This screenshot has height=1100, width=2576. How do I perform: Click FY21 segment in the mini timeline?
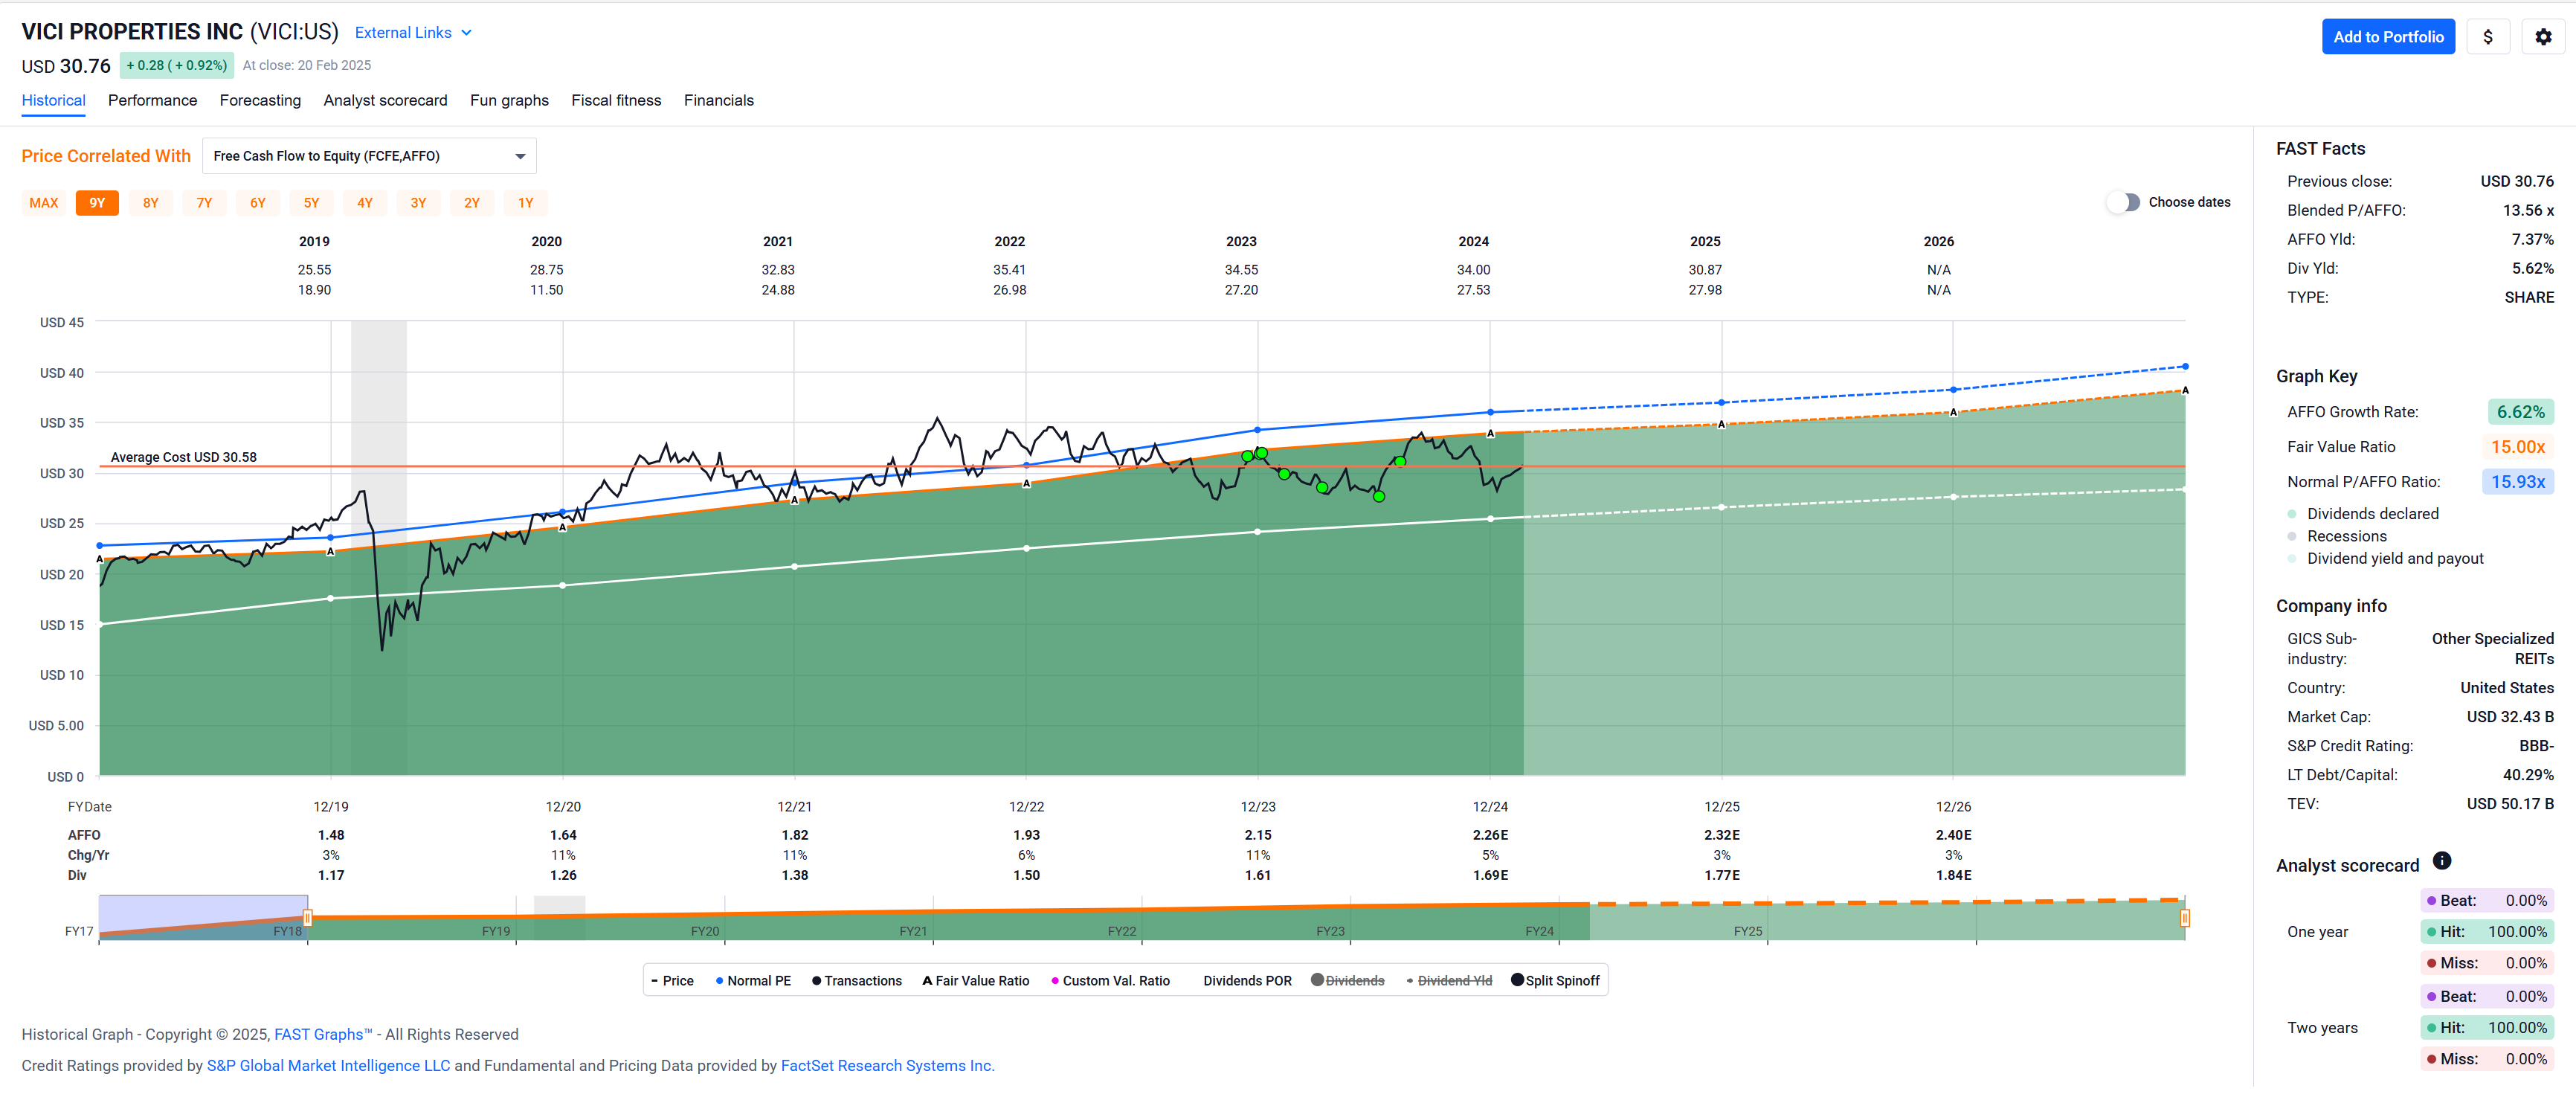point(913,931)
